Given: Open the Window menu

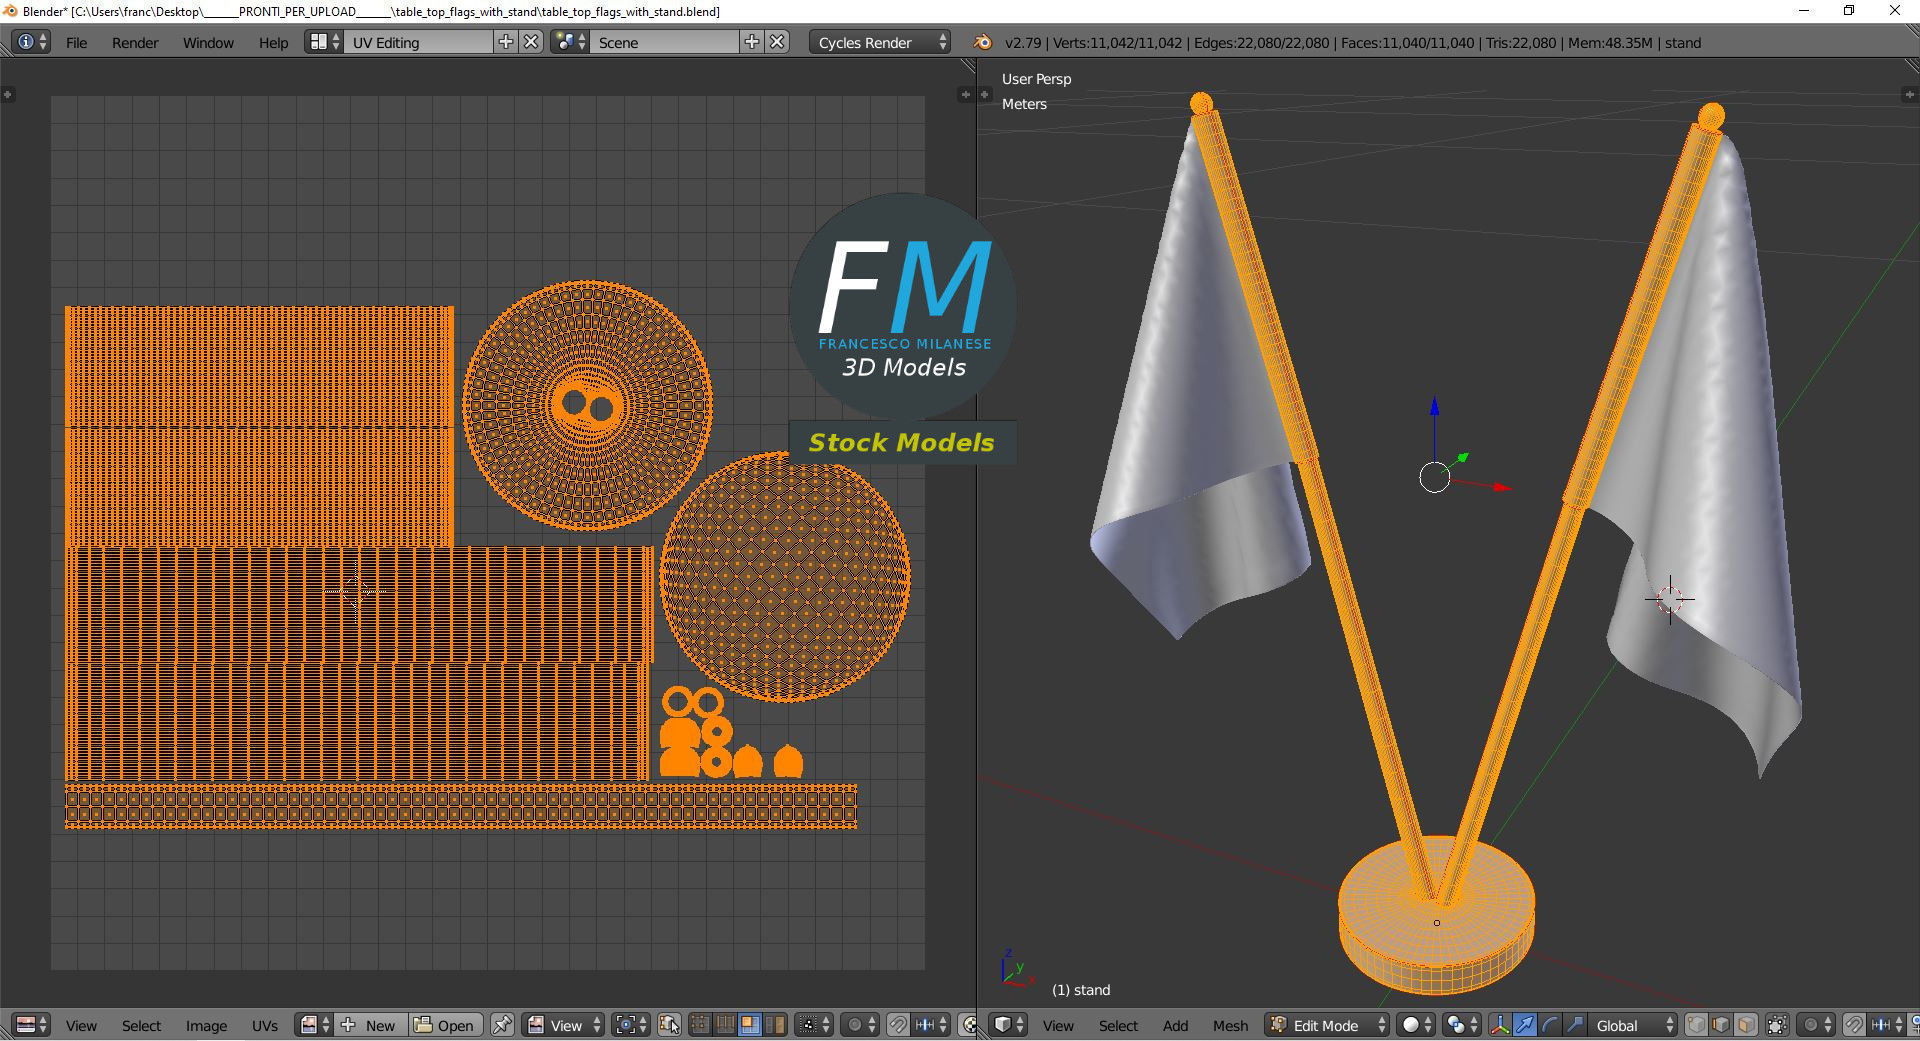Looking at the screenshot, I should pos(208,42).
